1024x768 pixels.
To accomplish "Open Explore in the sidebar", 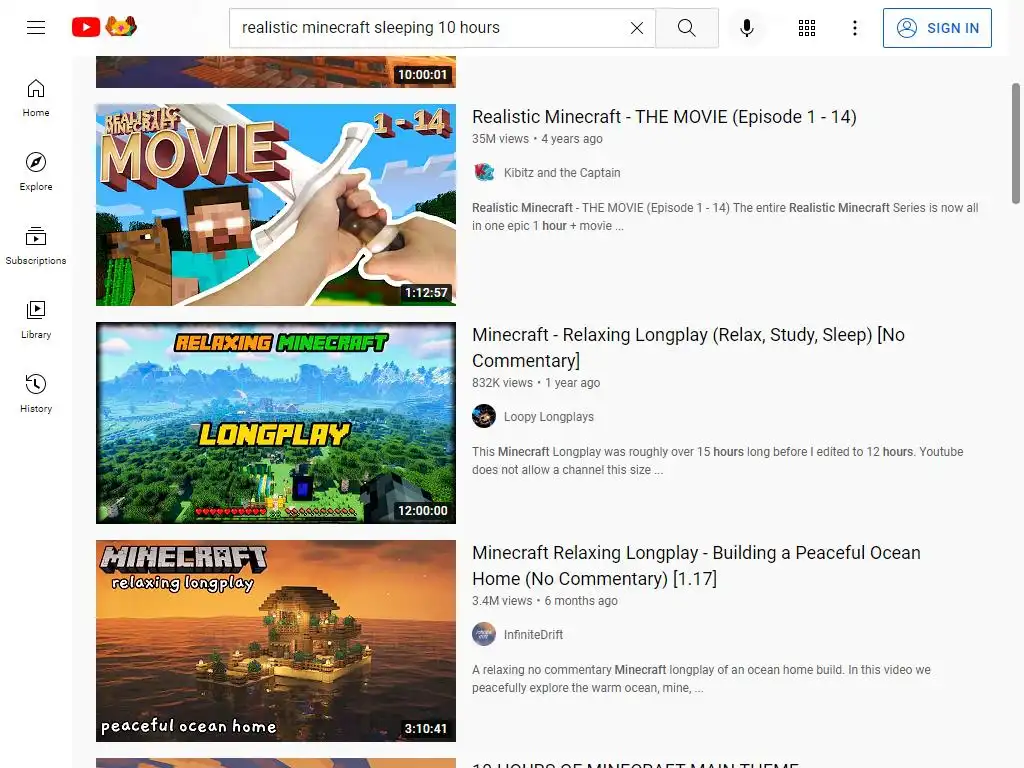I will tap(36, 172).
